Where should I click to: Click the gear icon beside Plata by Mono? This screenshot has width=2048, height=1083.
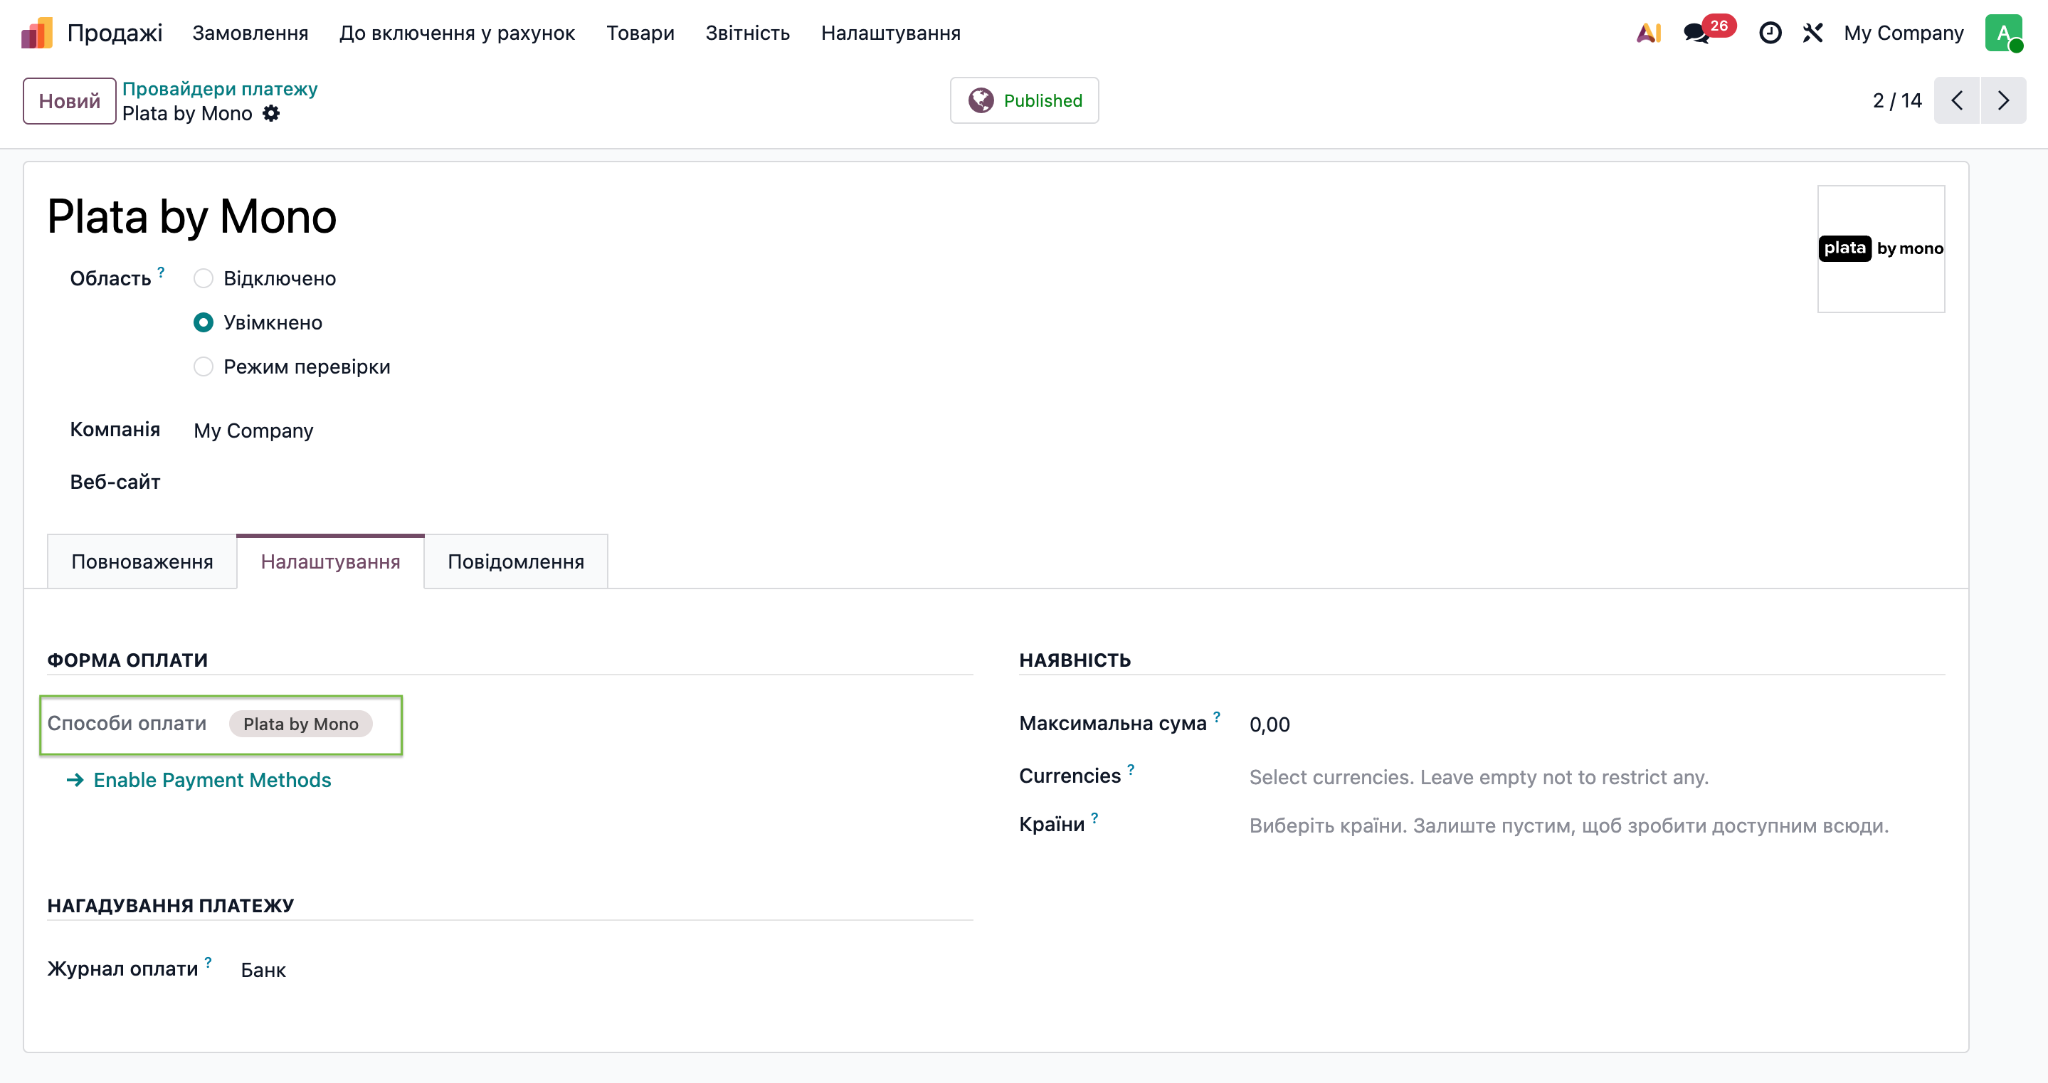point(271,114)
